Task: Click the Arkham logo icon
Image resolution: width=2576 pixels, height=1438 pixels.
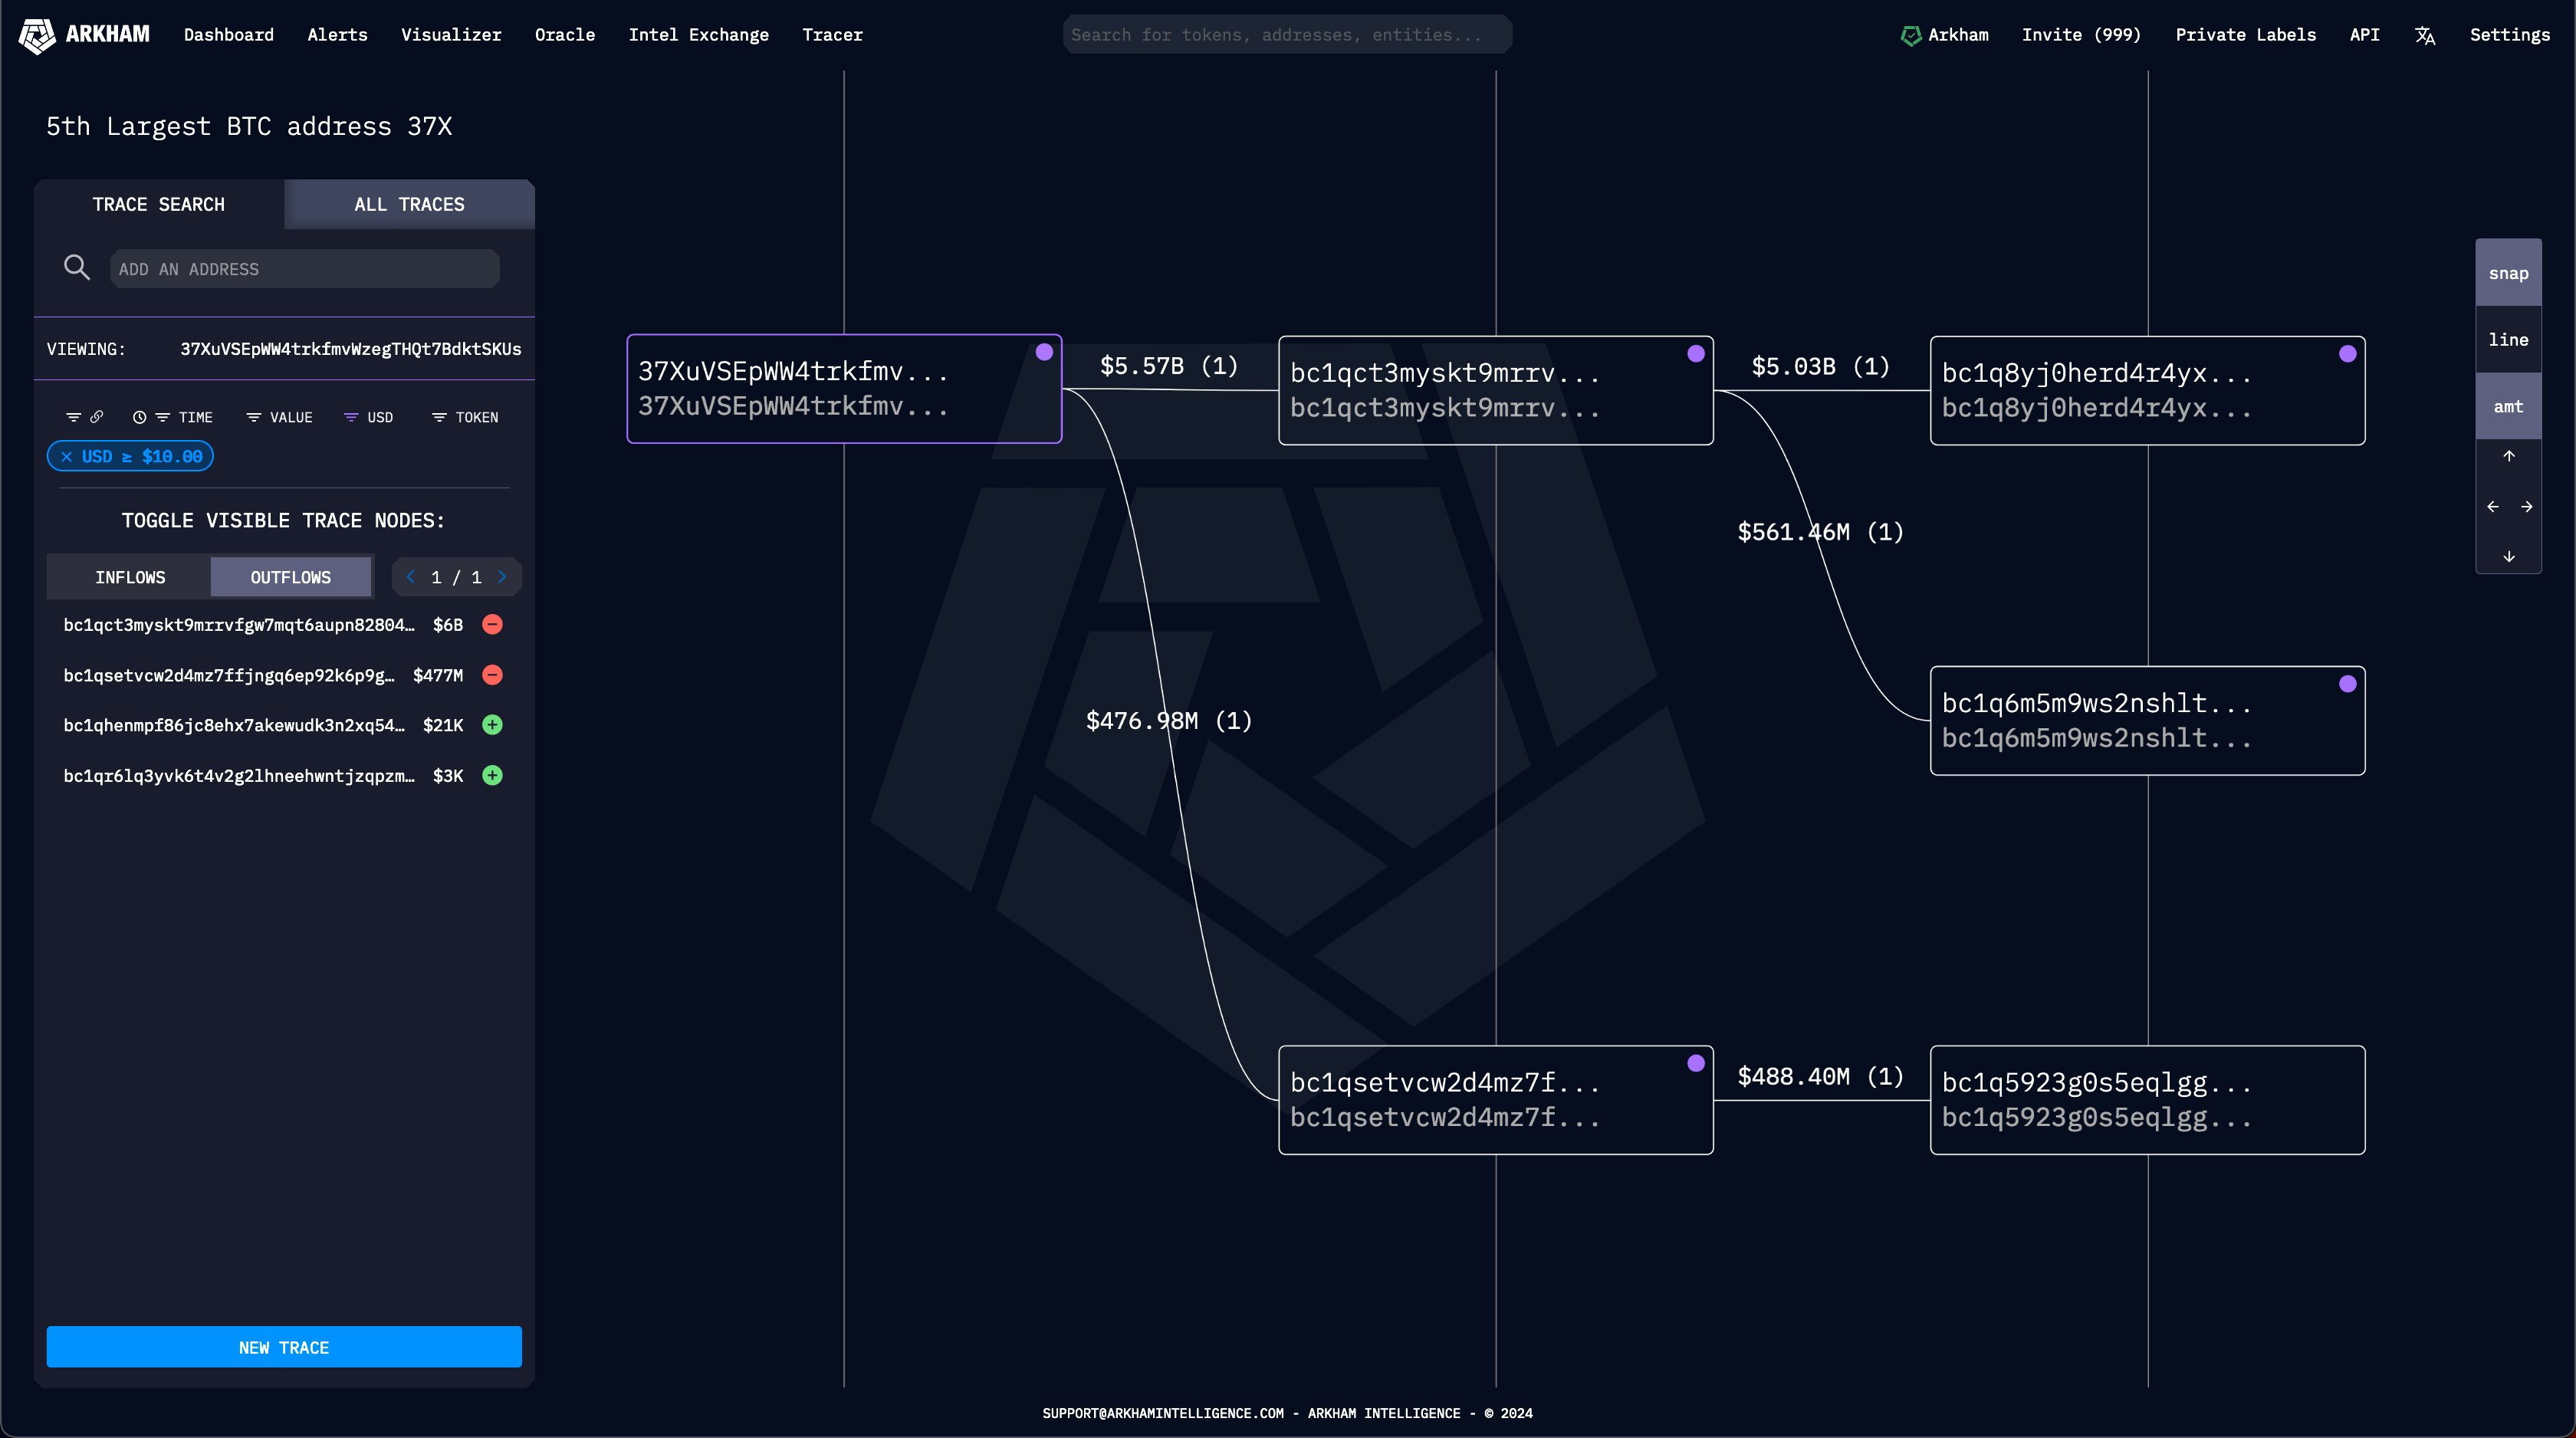Action: [37, 35]
